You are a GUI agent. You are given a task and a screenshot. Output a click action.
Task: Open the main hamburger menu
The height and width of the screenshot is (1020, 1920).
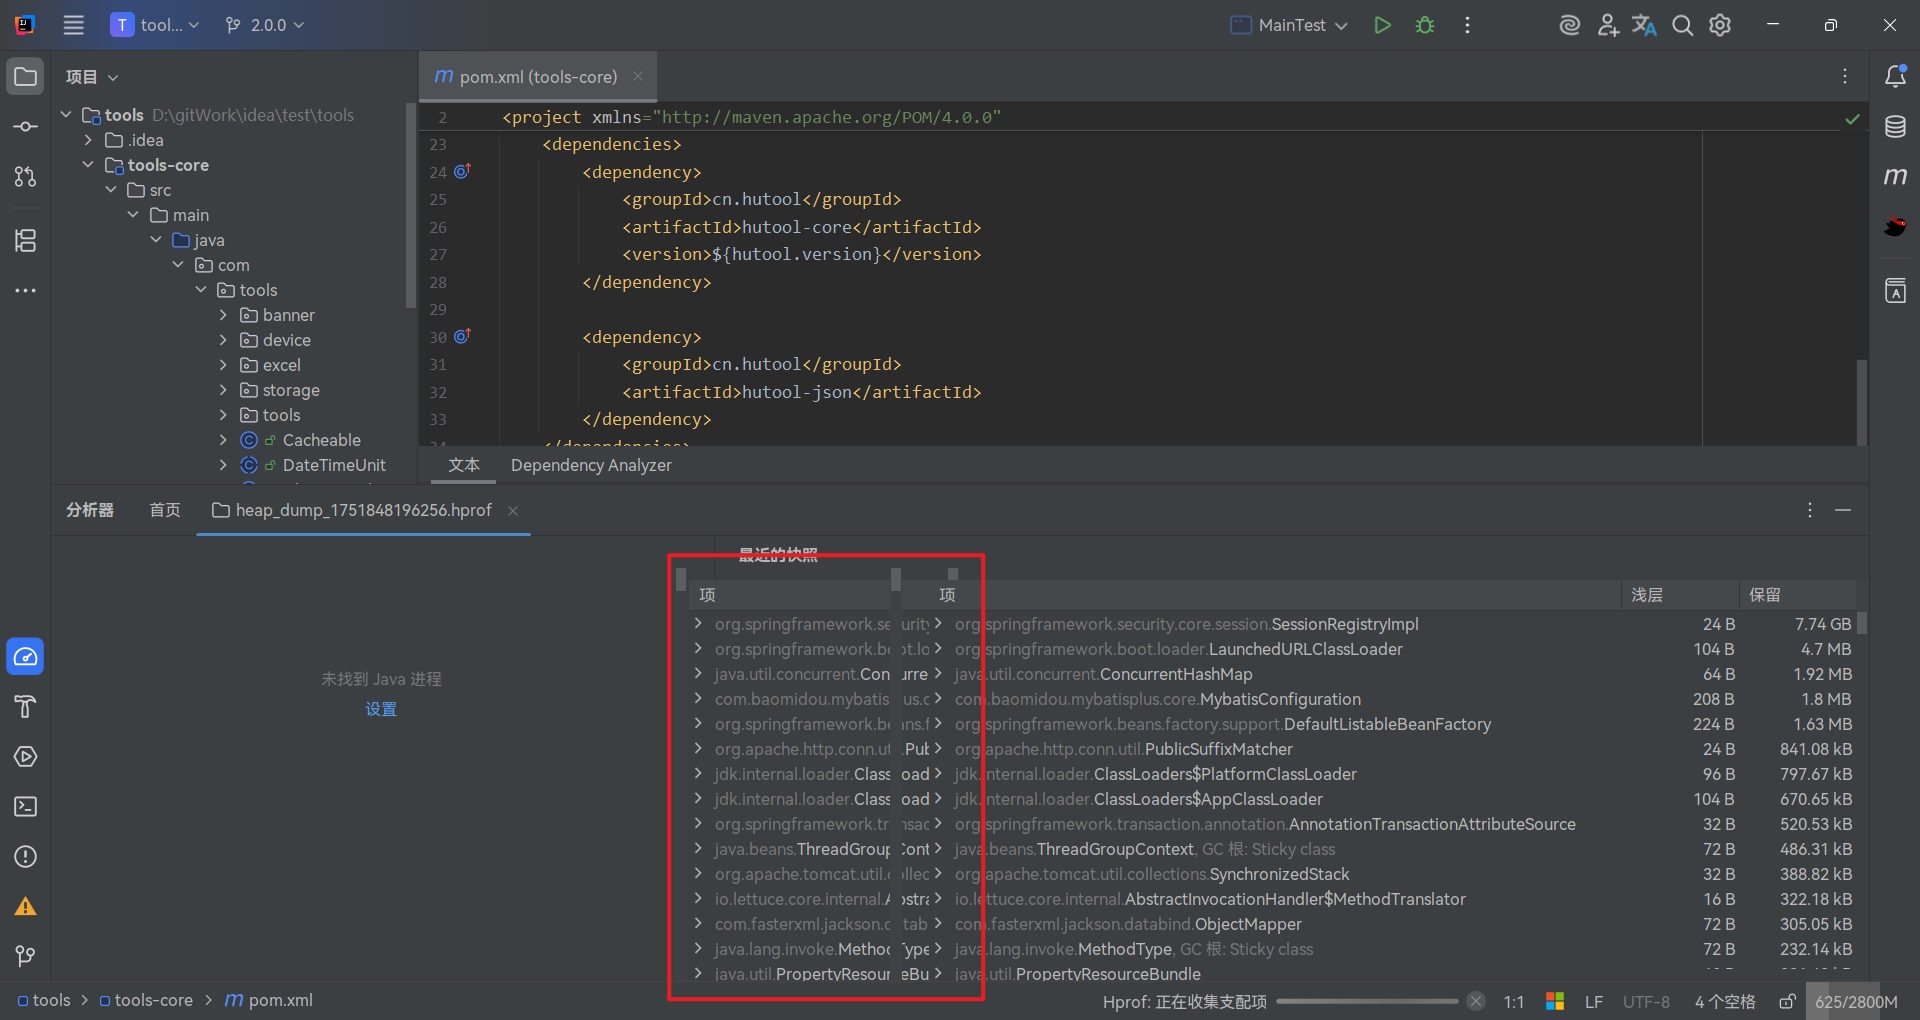point(74,25)
